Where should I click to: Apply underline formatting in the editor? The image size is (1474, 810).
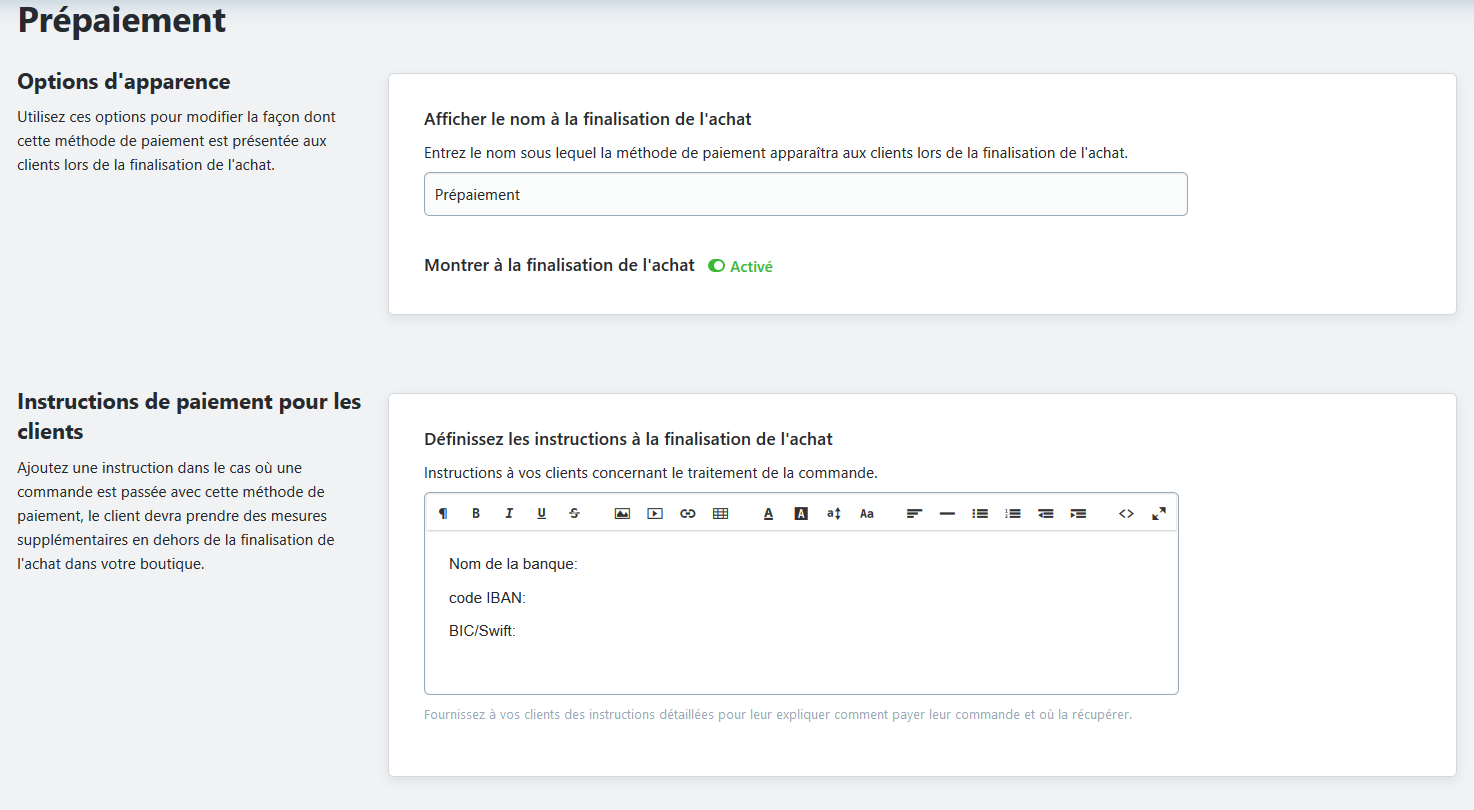pyautogui.click(x=542, y=513)
